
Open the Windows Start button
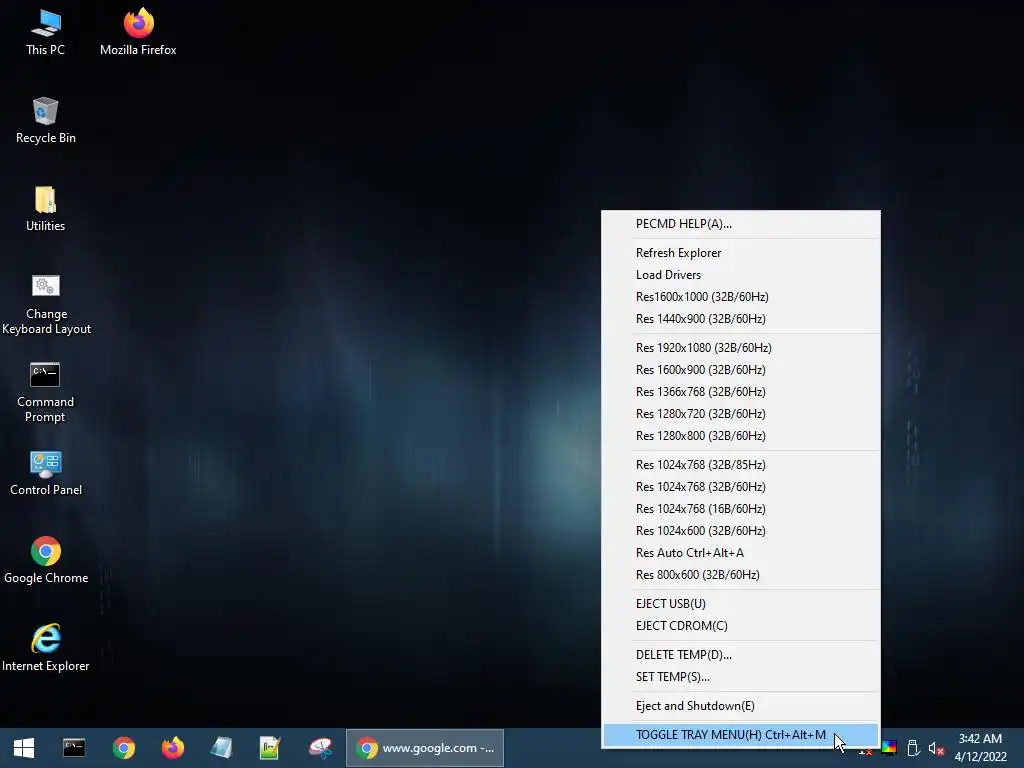pos(24,748)
